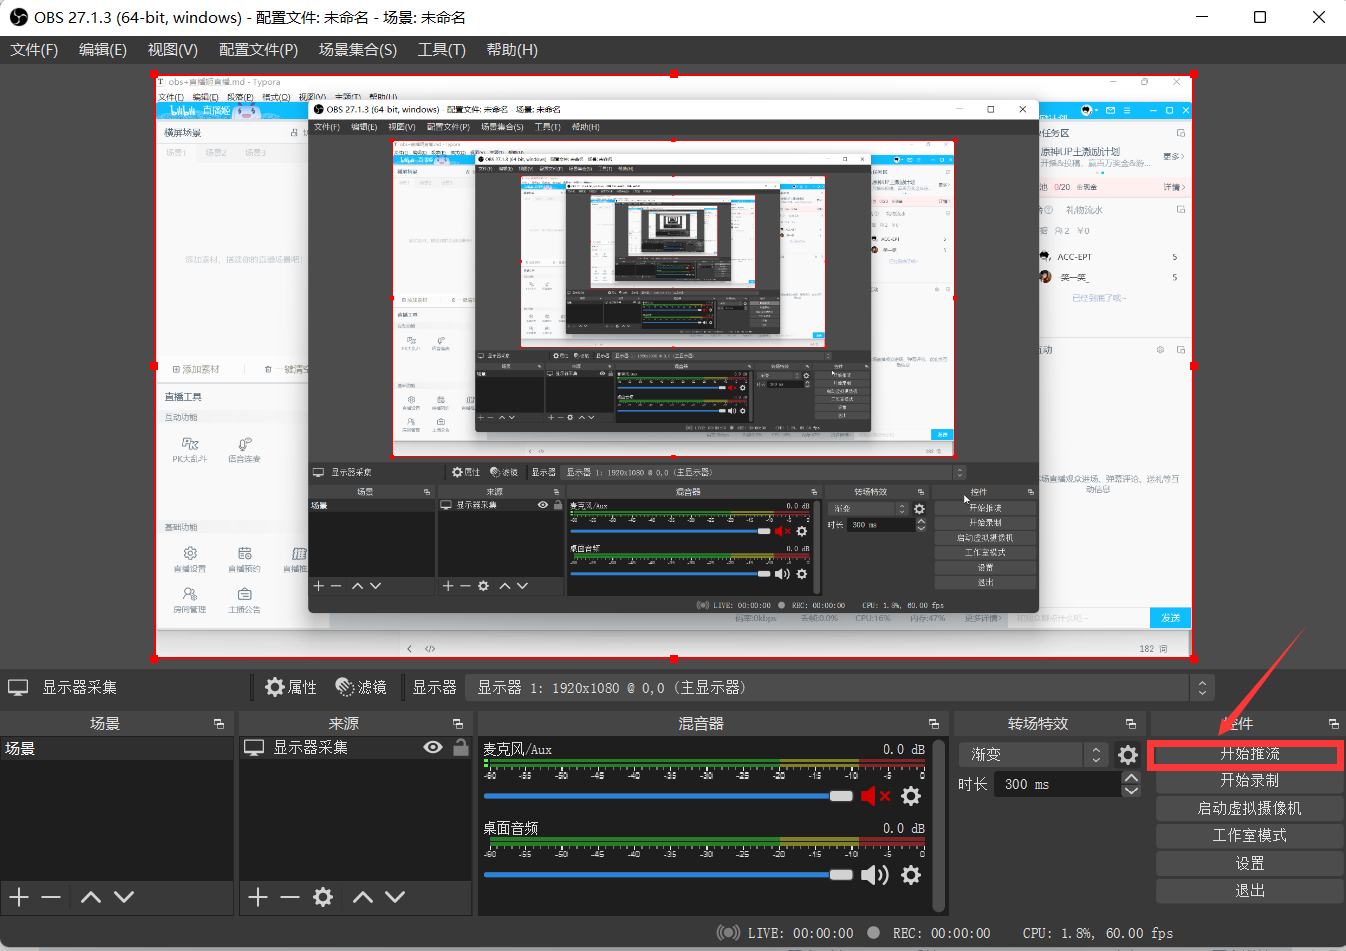The height and width of the screenshot is (951, 1346).
Task: Adjust the 麦克风/Aux volume slider
Action: [668, 796]
